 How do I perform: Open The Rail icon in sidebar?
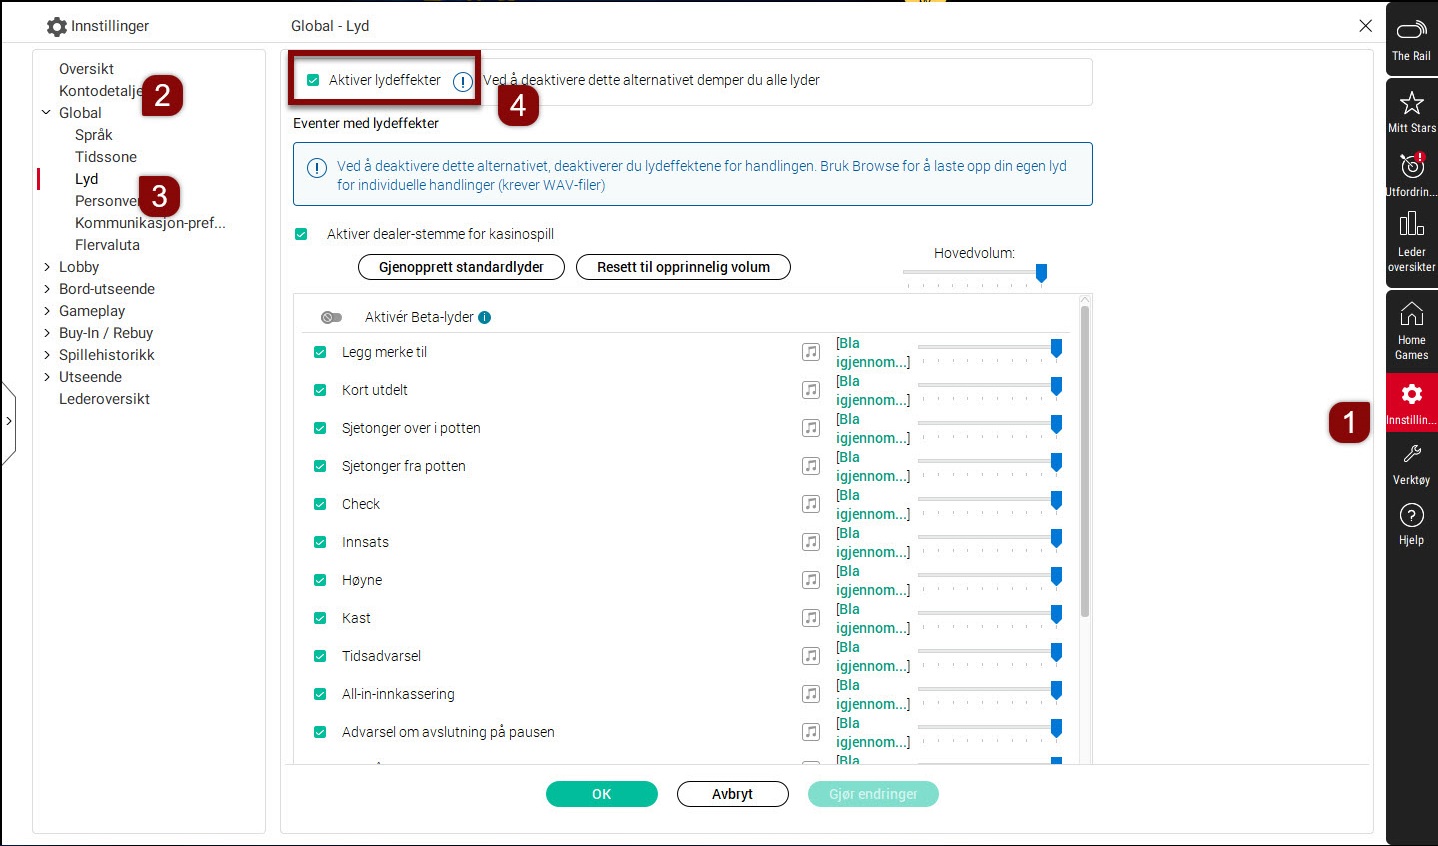click(x=1411, y=31)
